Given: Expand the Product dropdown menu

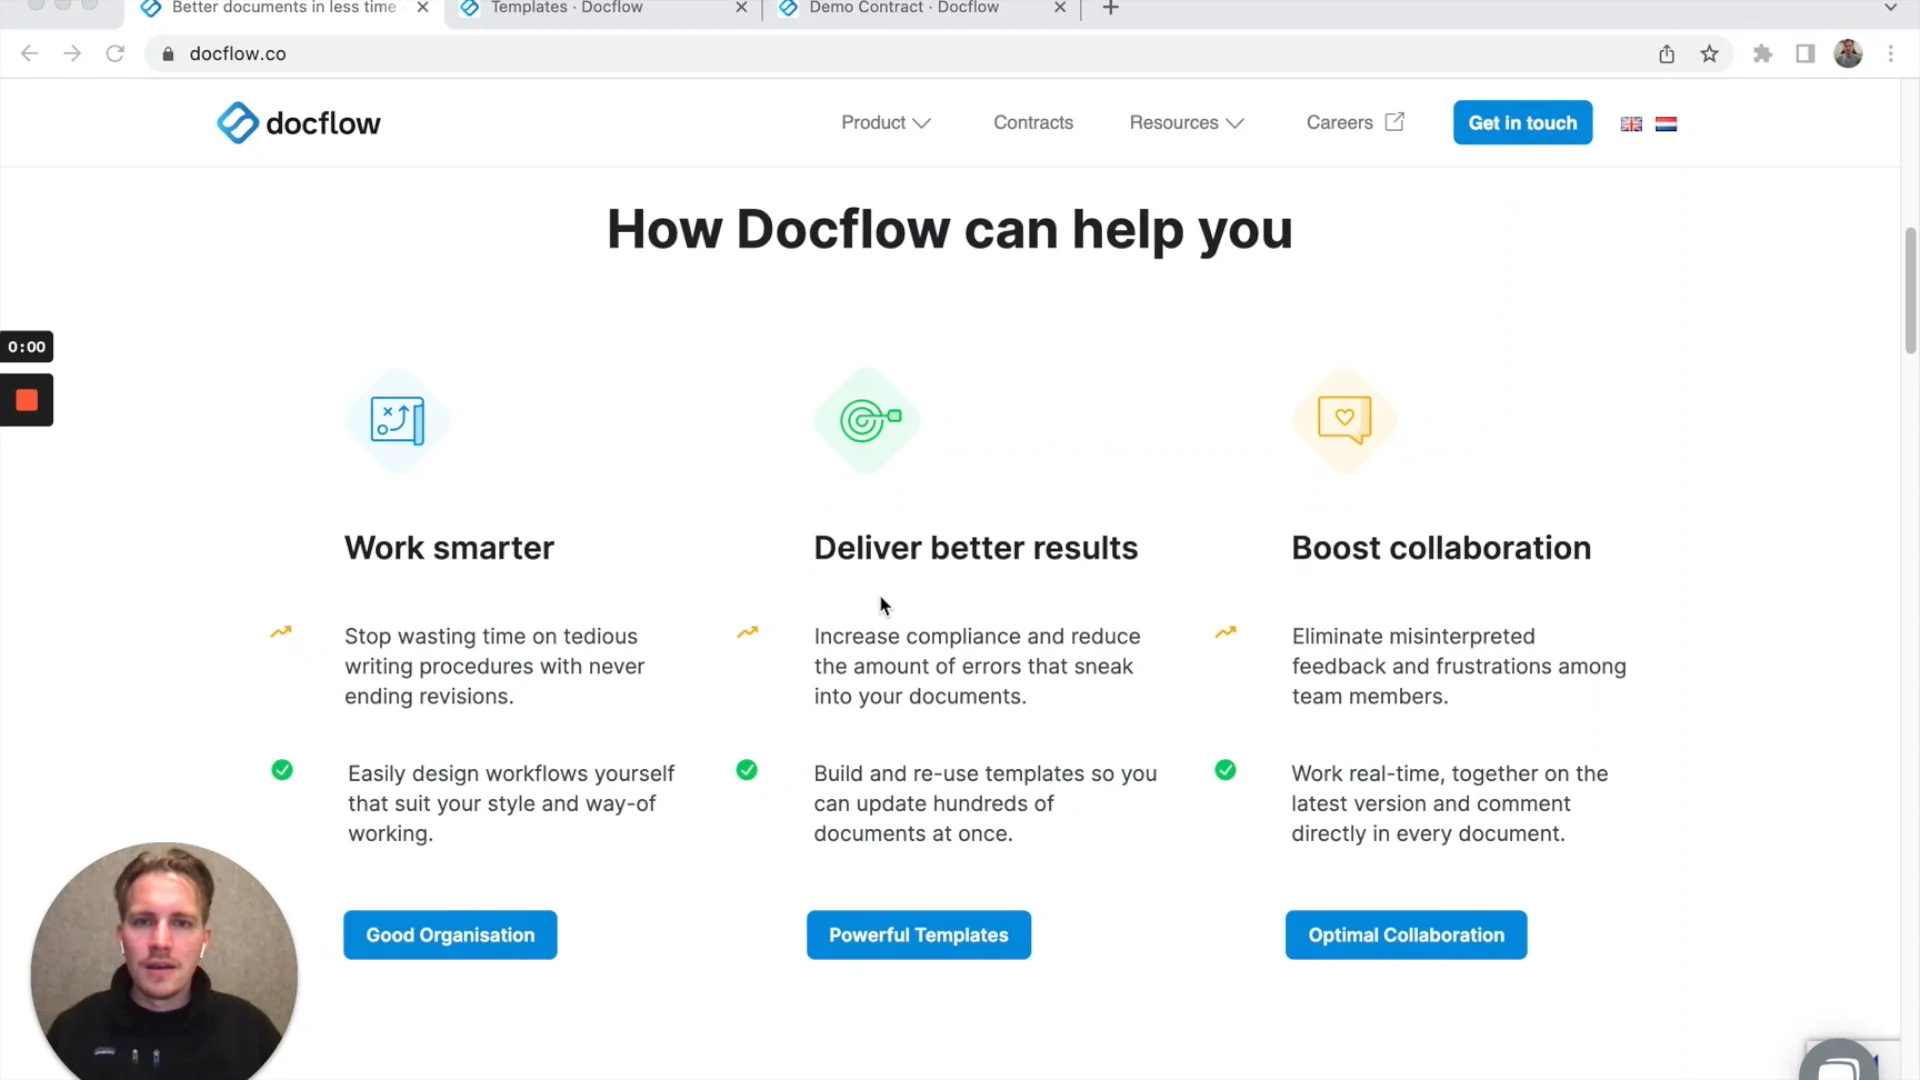Looking at the screenshot, I should (884, 122).
